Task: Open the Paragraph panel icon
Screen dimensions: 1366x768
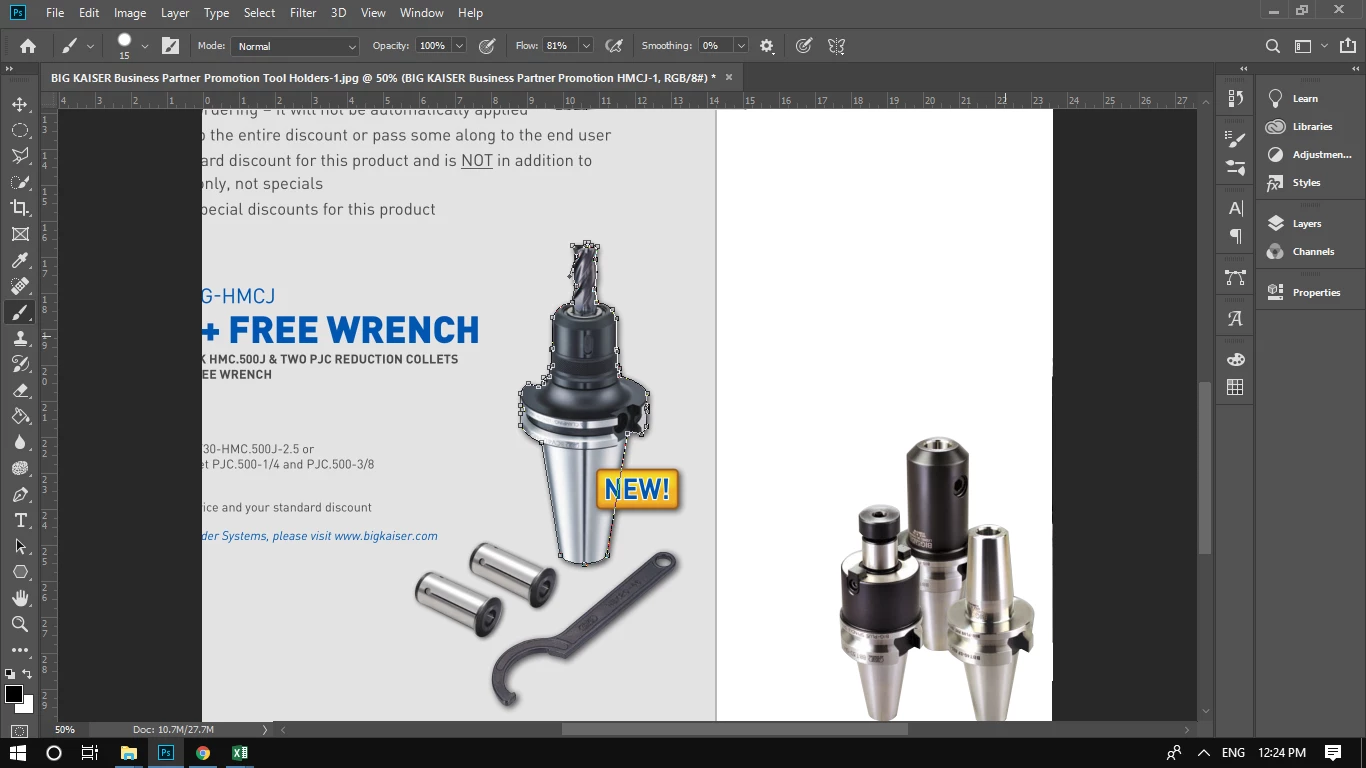Action: point(1236,236)
